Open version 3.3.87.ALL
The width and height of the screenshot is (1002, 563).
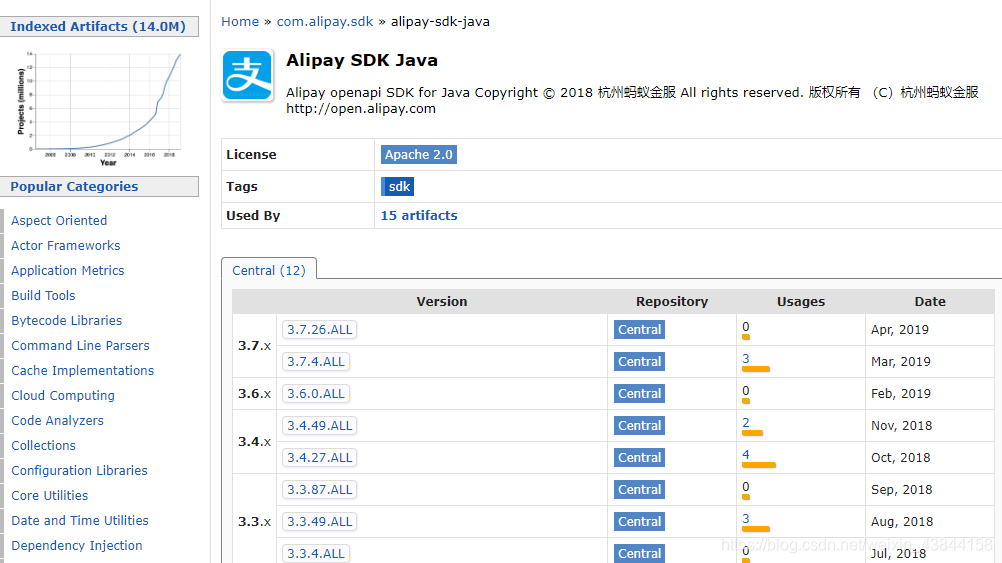(320, 490)
